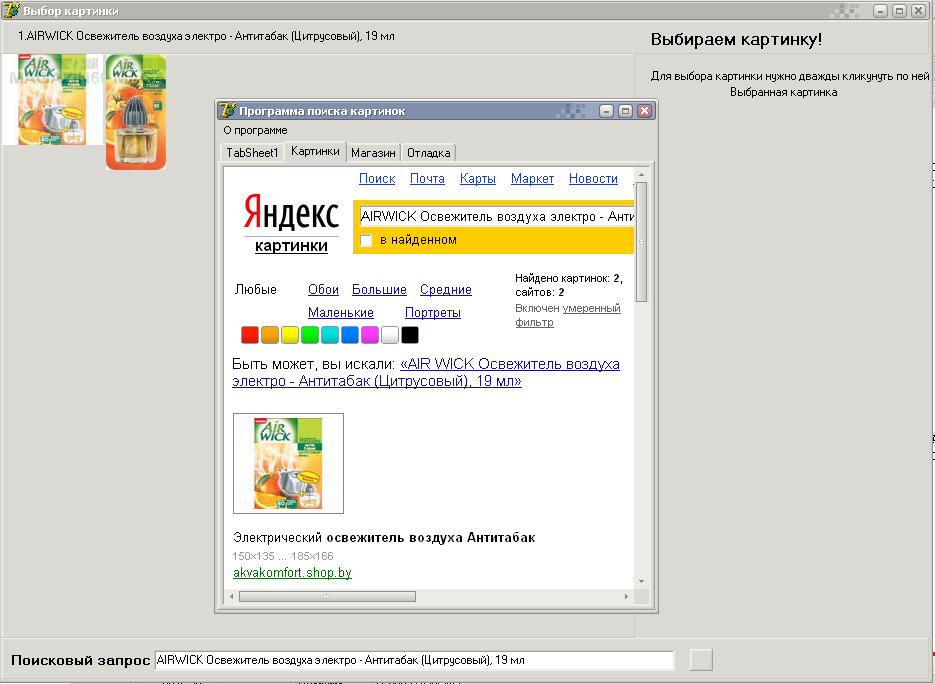
Task: Click the horizontal scrollbar thumb
Action: click(x=327, y=596)
